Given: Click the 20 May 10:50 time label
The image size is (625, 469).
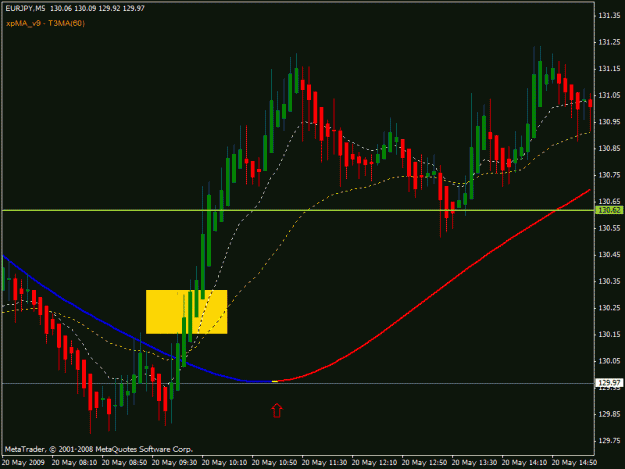Looking at the screenshot, I should [x=274, y=463].
